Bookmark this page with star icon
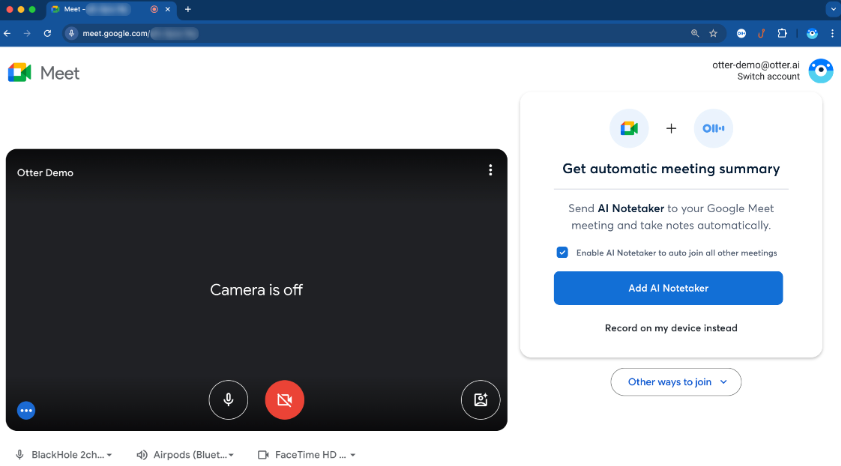Viewport: 841px width, 466px height. tap(713, 33)
